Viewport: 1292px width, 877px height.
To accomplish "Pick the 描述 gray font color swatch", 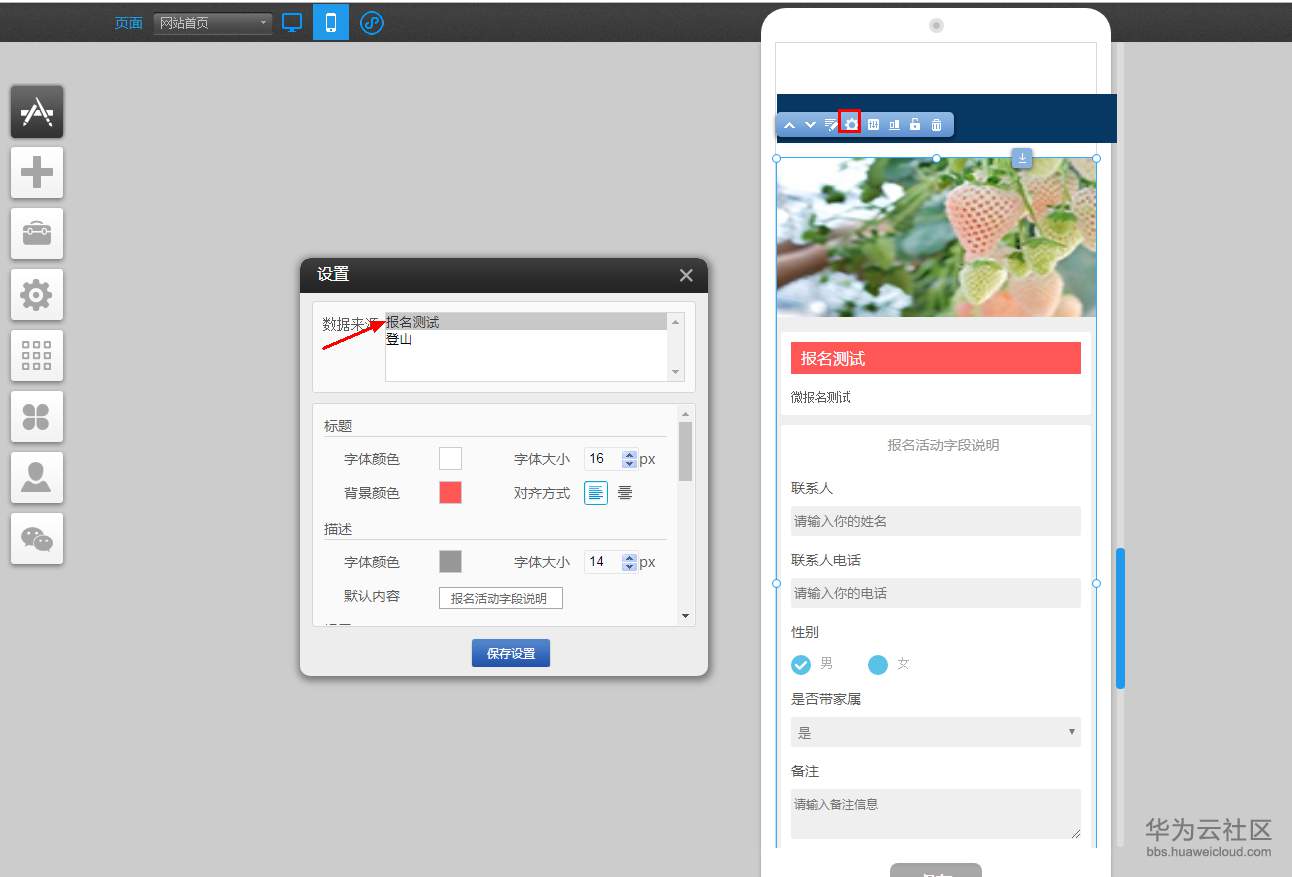I will (450, 561).
